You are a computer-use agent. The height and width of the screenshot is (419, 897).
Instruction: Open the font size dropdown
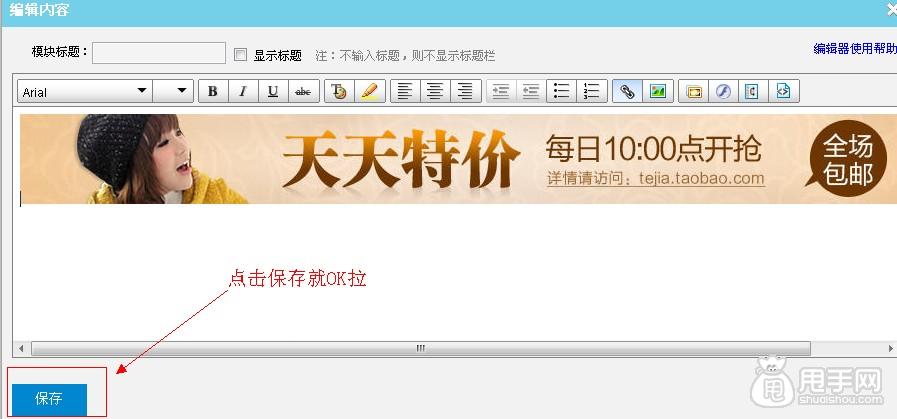pos(173,91)
